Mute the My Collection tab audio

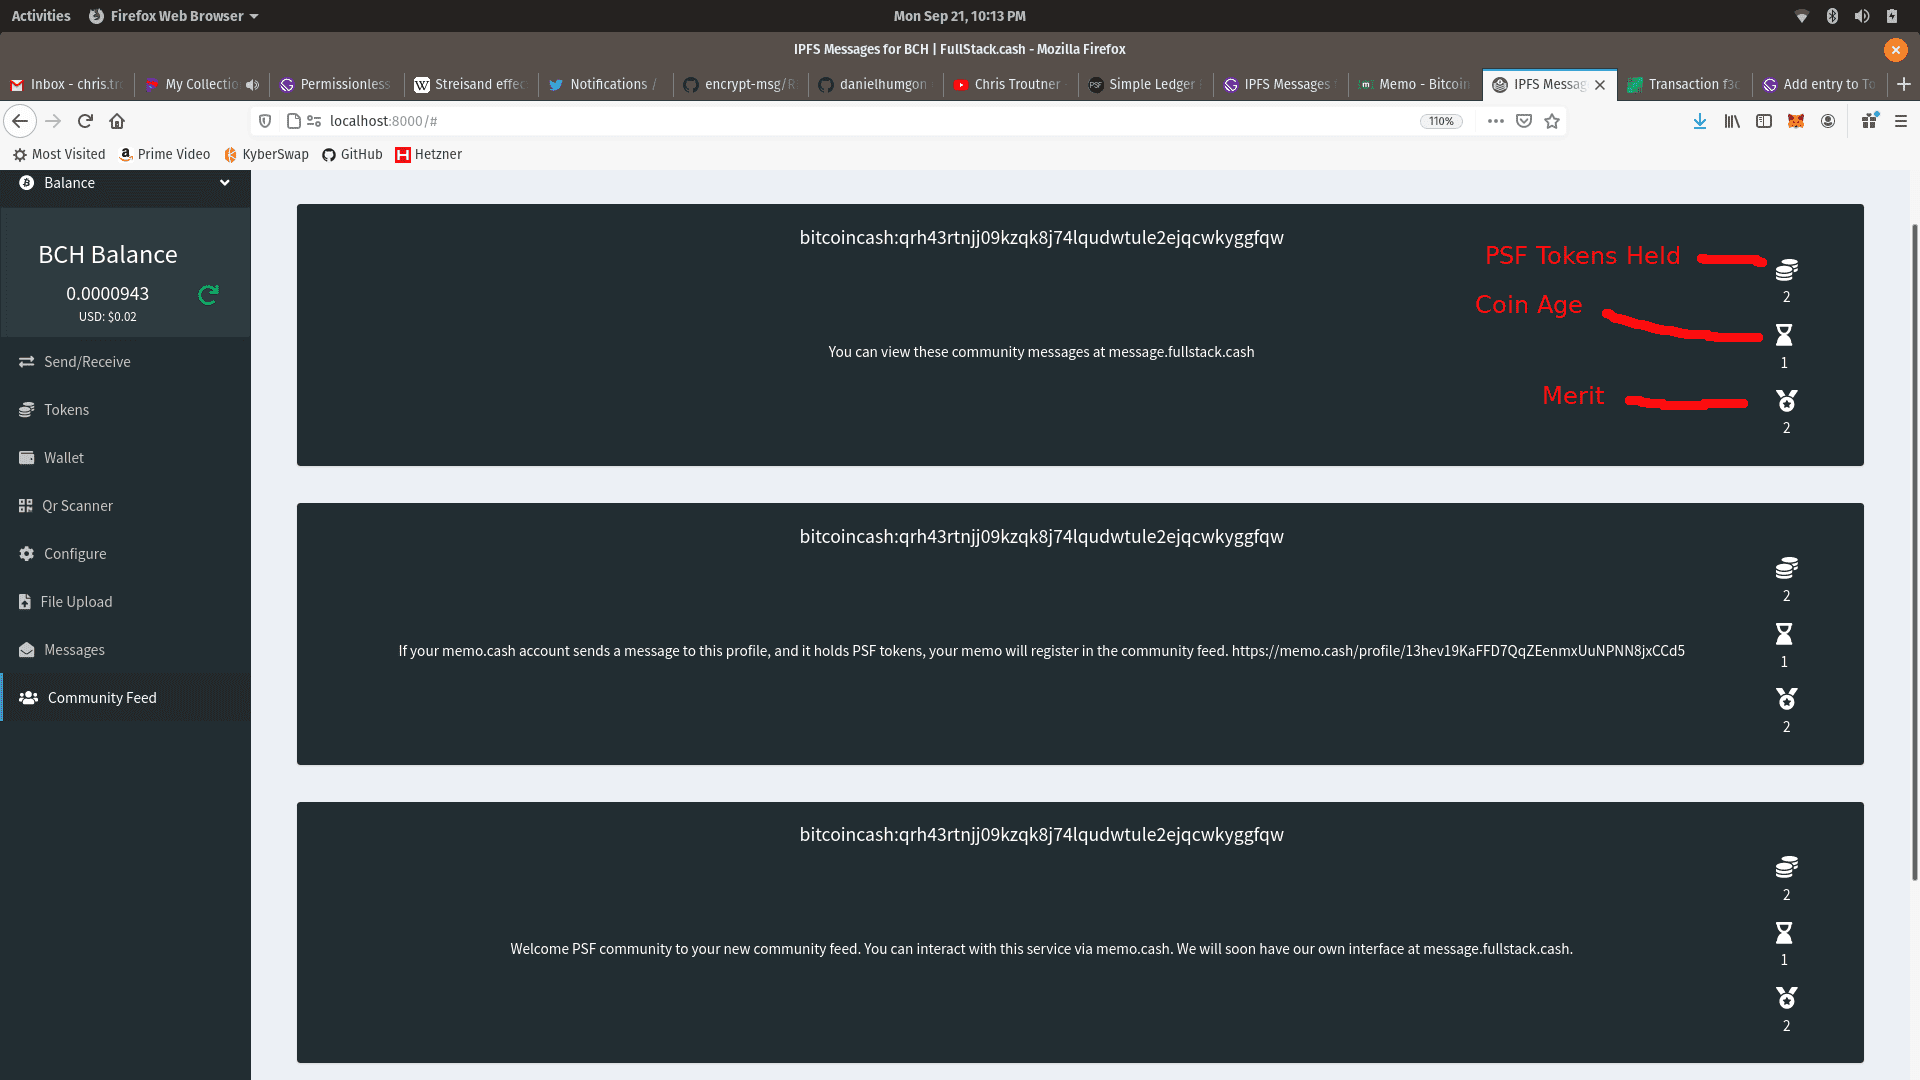(252, 85)
